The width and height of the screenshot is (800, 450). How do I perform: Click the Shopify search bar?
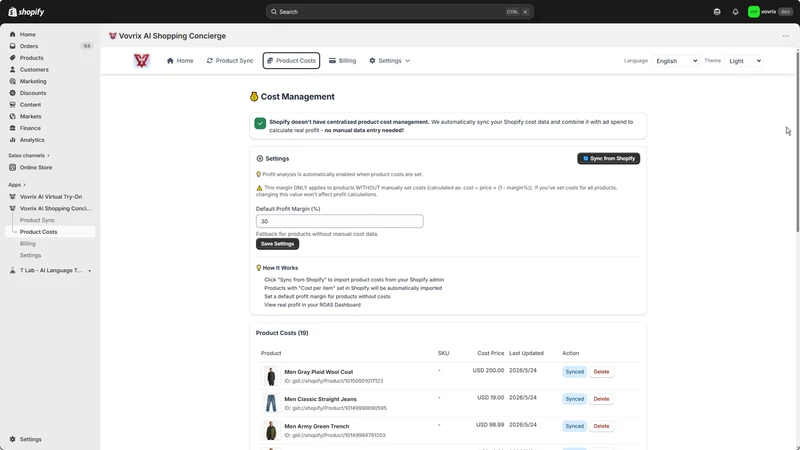coord(399,12)
